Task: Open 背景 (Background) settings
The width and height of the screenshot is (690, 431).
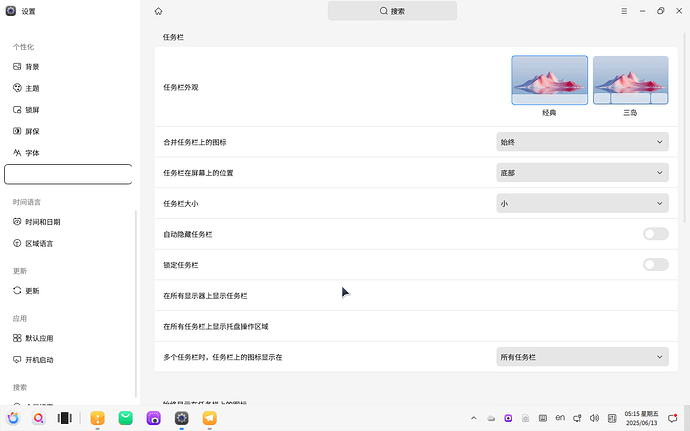Action: pyautogui.click(x=32, y=67)
